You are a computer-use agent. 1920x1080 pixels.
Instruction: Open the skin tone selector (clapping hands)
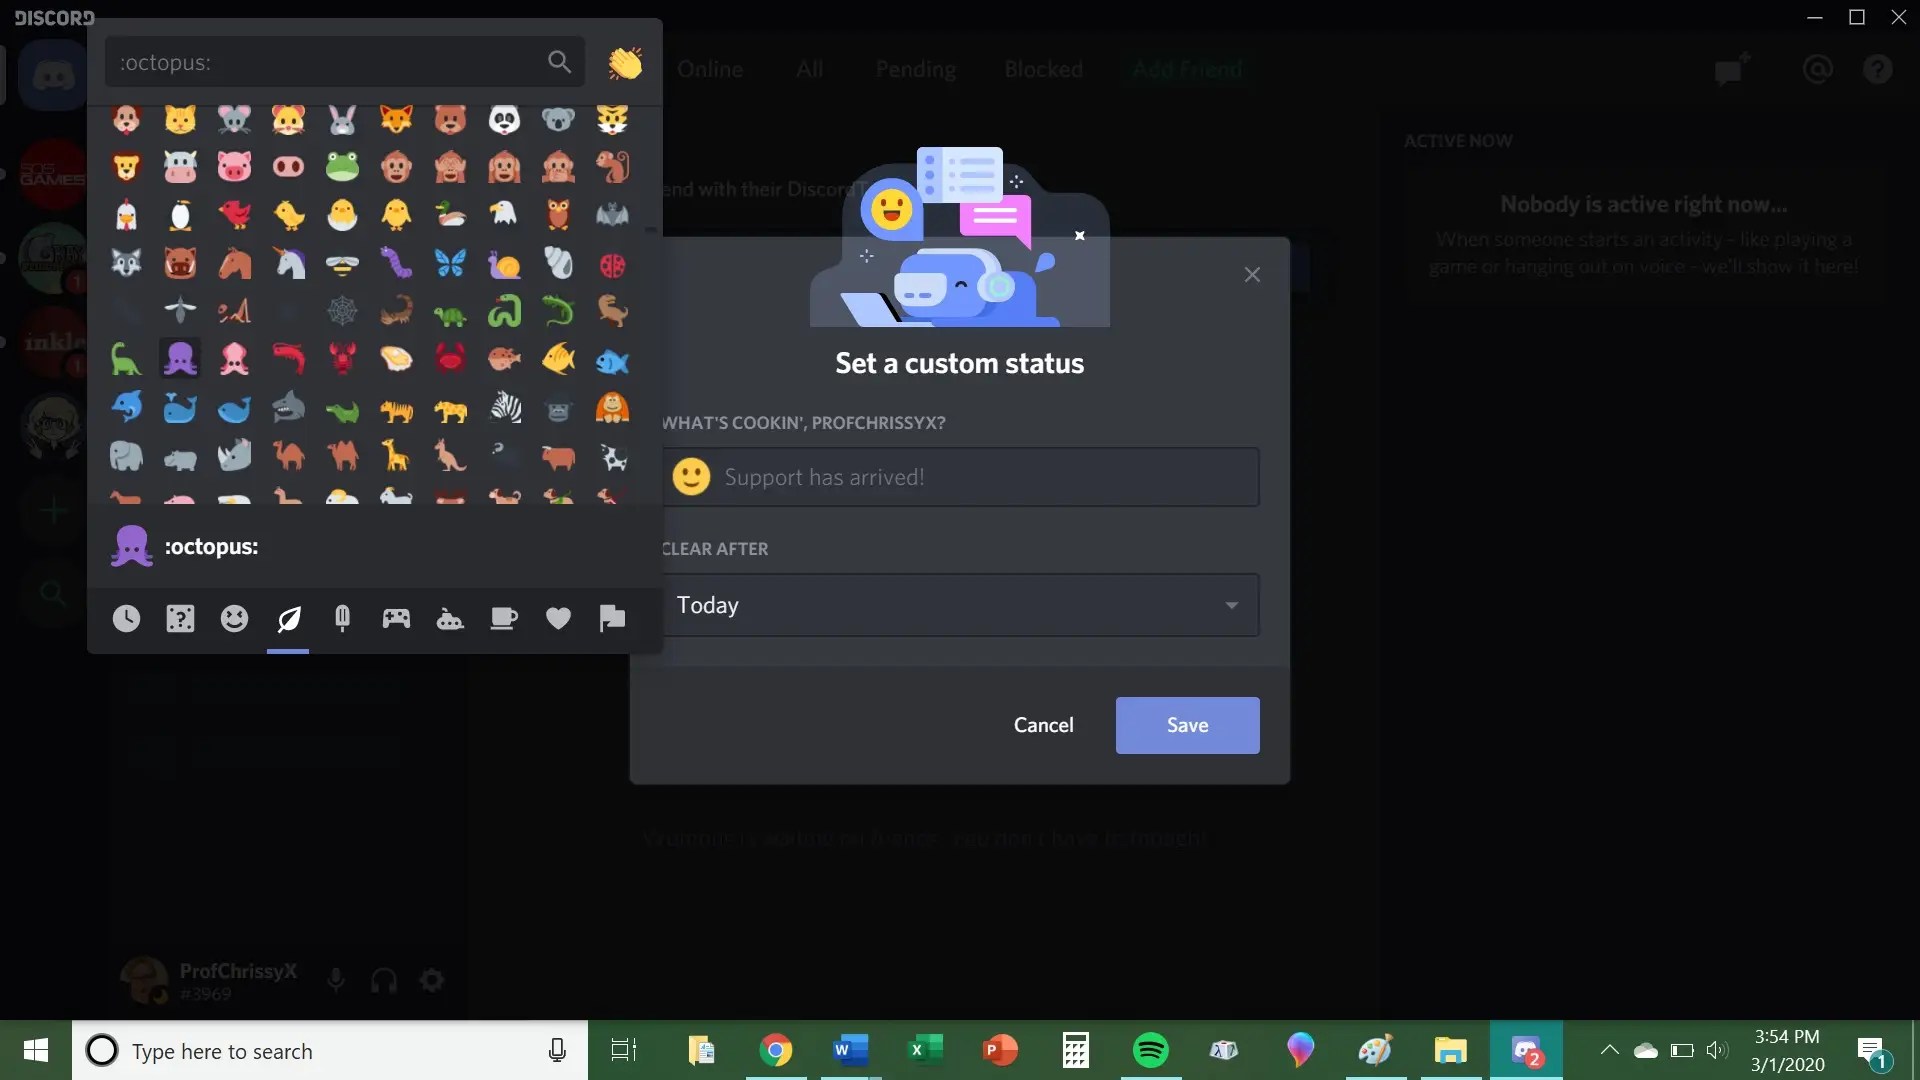[x=625, y=63]
